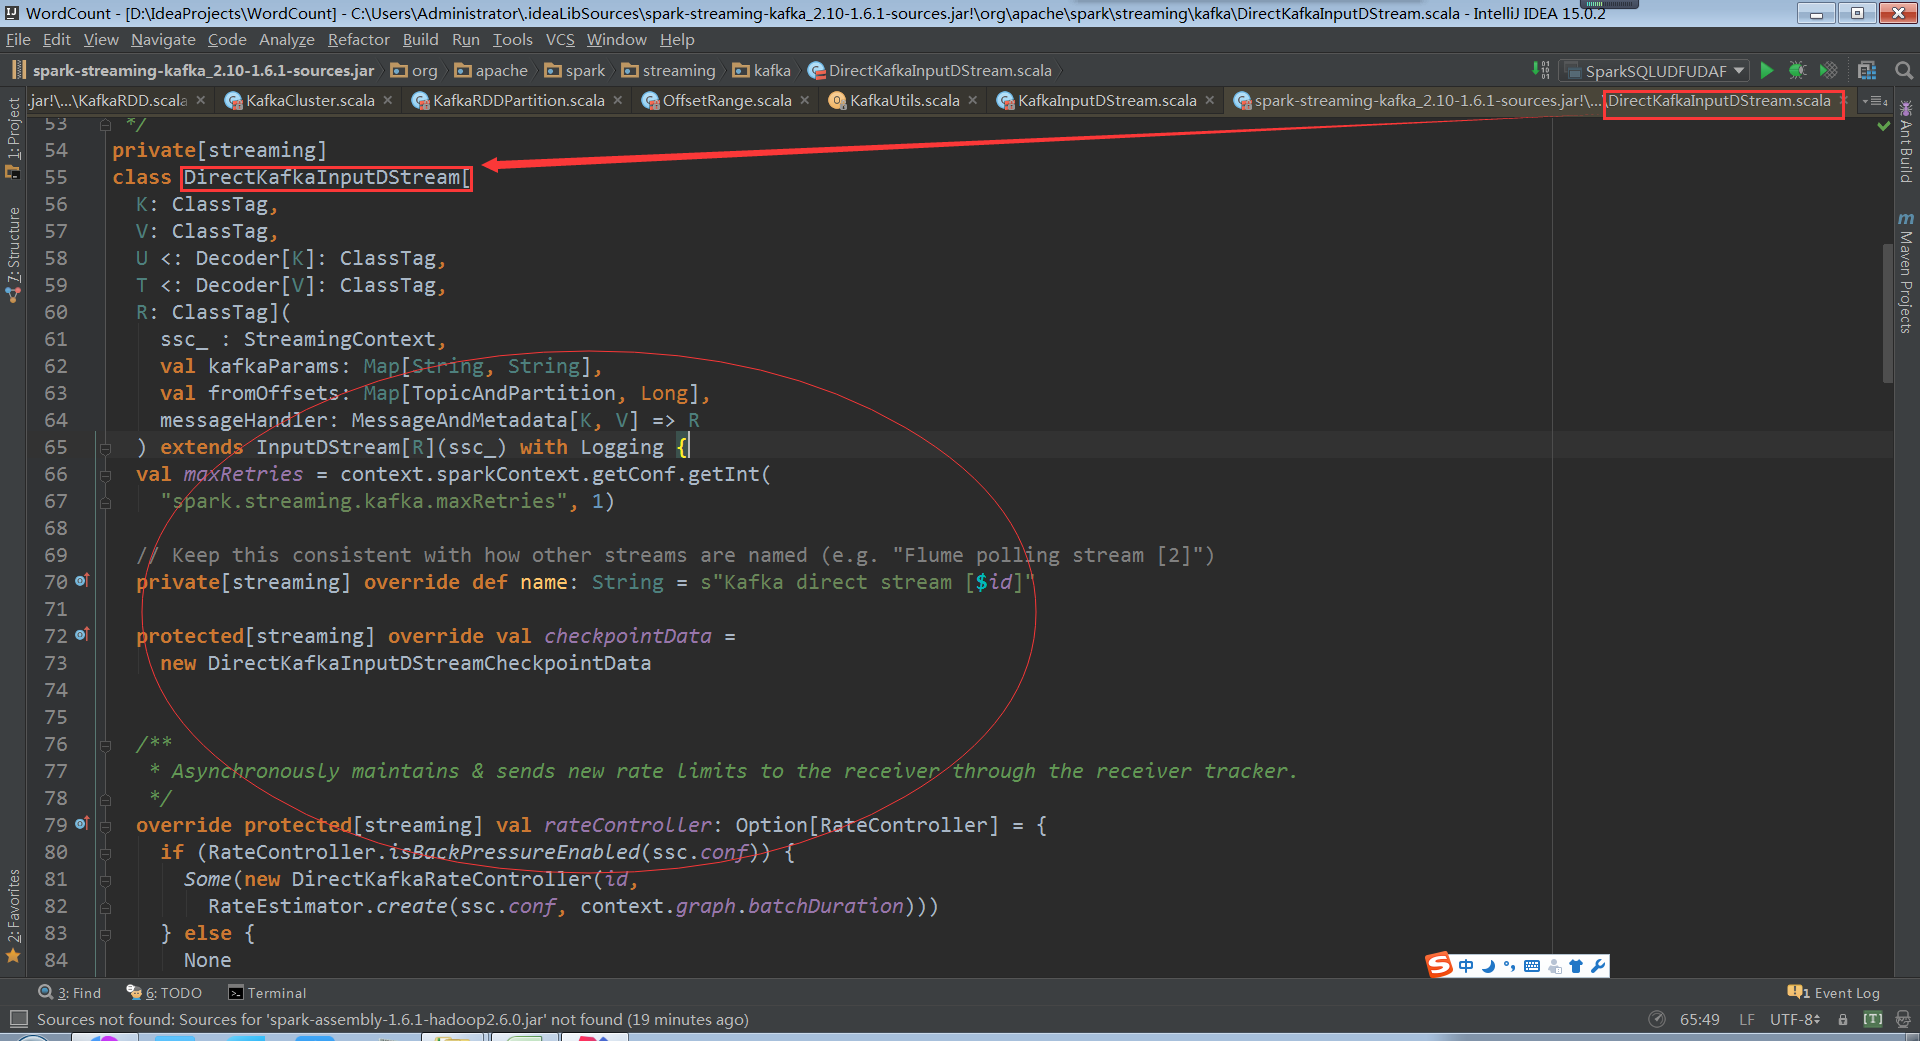Screen dimensions: 1920x1041
Task: Click the Sogou input method logo
Action: coord(1439,965)
